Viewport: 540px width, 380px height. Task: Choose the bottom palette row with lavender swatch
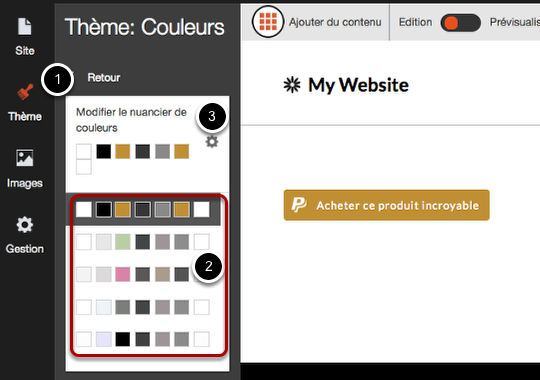[143, 339]
